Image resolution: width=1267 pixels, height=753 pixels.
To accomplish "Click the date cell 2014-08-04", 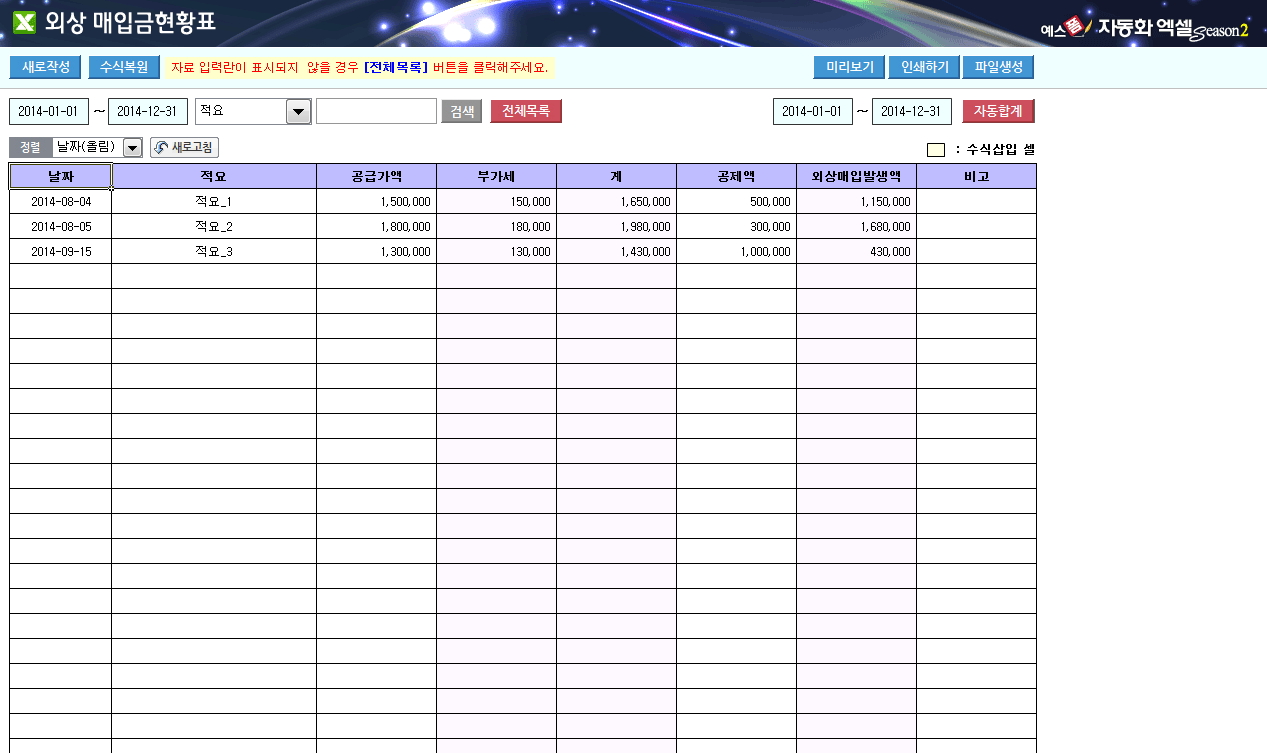I will (61, 201).
